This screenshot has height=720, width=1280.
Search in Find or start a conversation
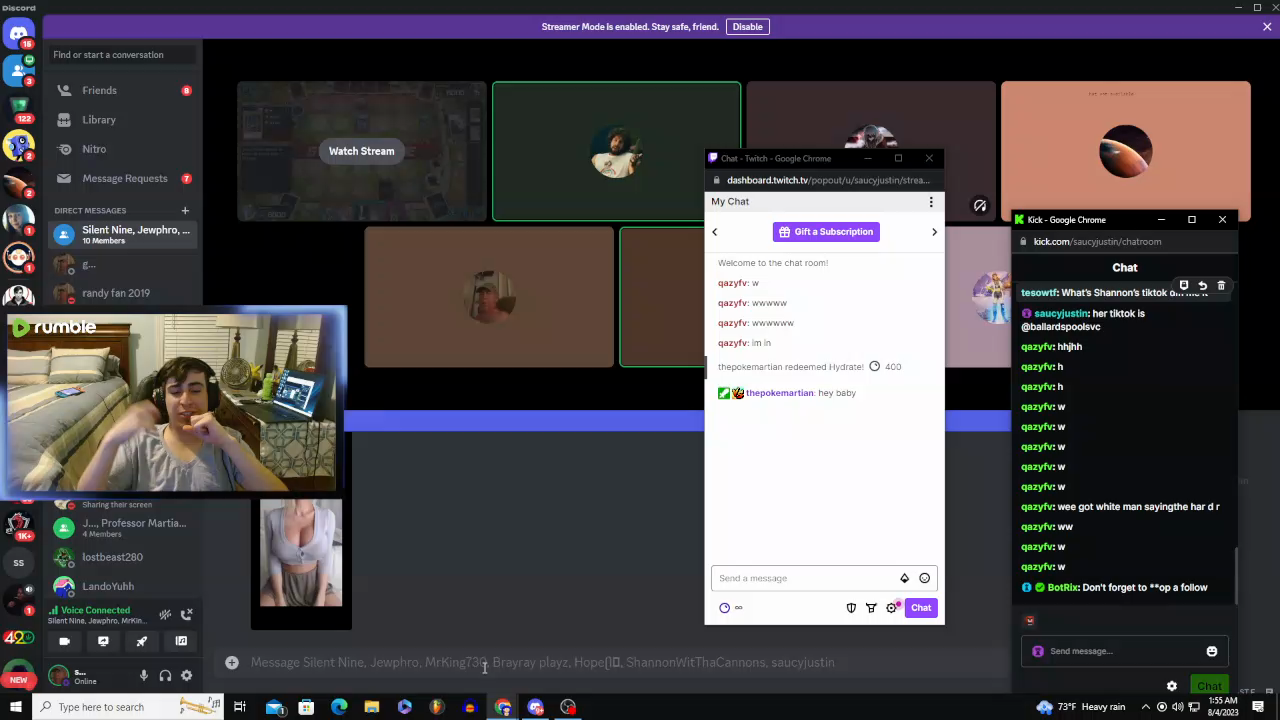[122, 55]
